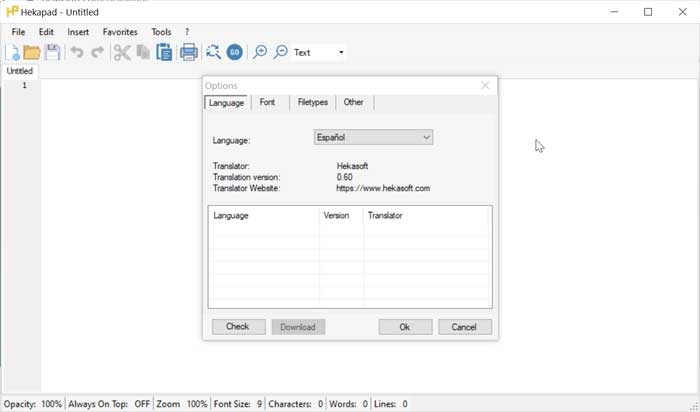This screenshot has width=700, height=412.
Task: Click the Redo arrow icon
Action: (x=97, y=53)
